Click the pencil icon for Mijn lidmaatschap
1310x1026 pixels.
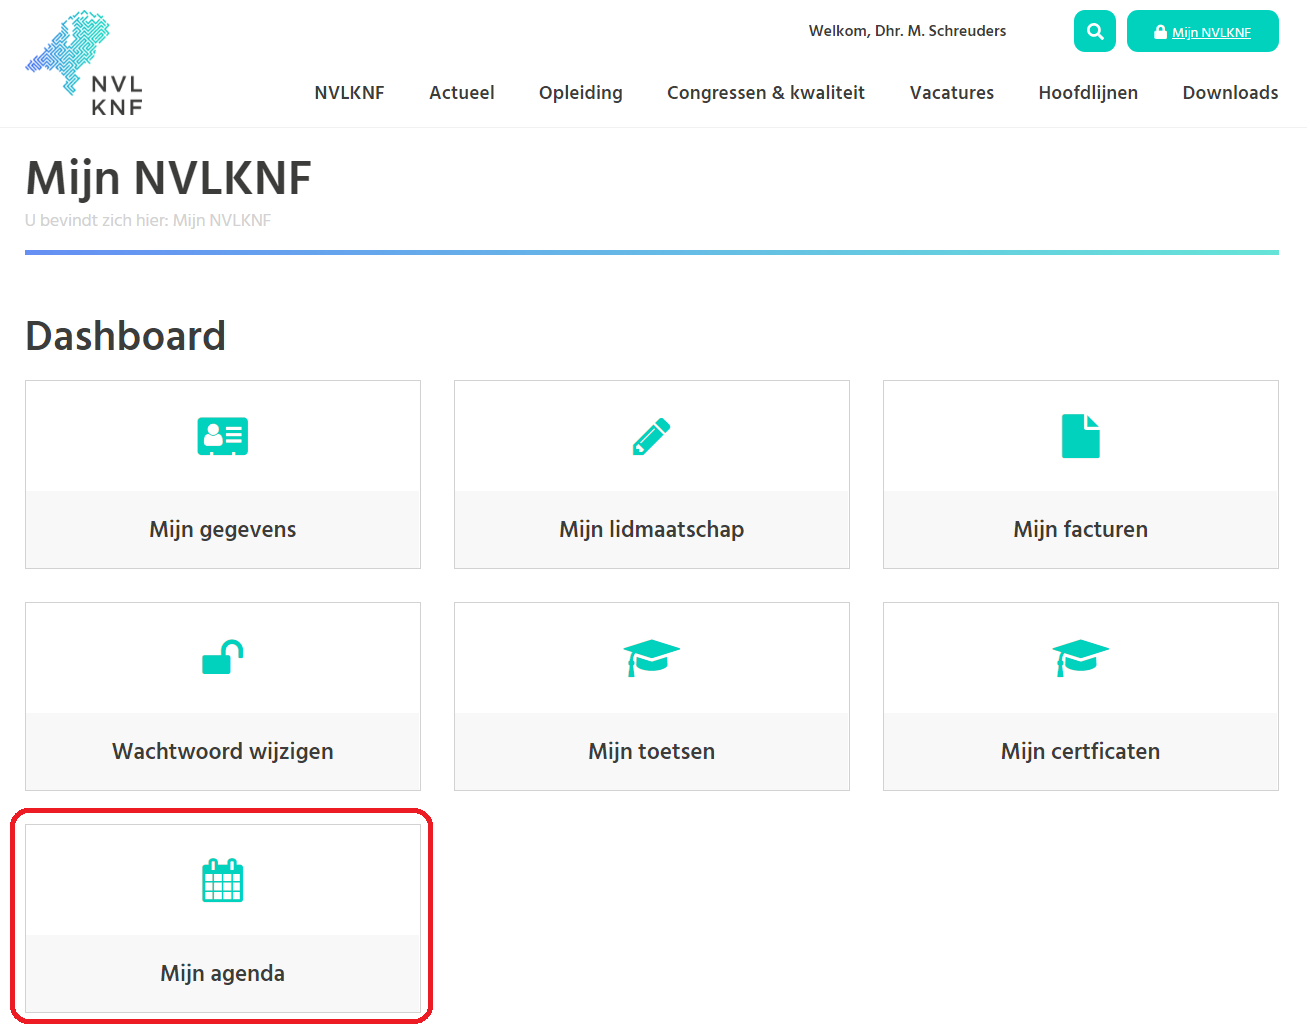point(652,436)
